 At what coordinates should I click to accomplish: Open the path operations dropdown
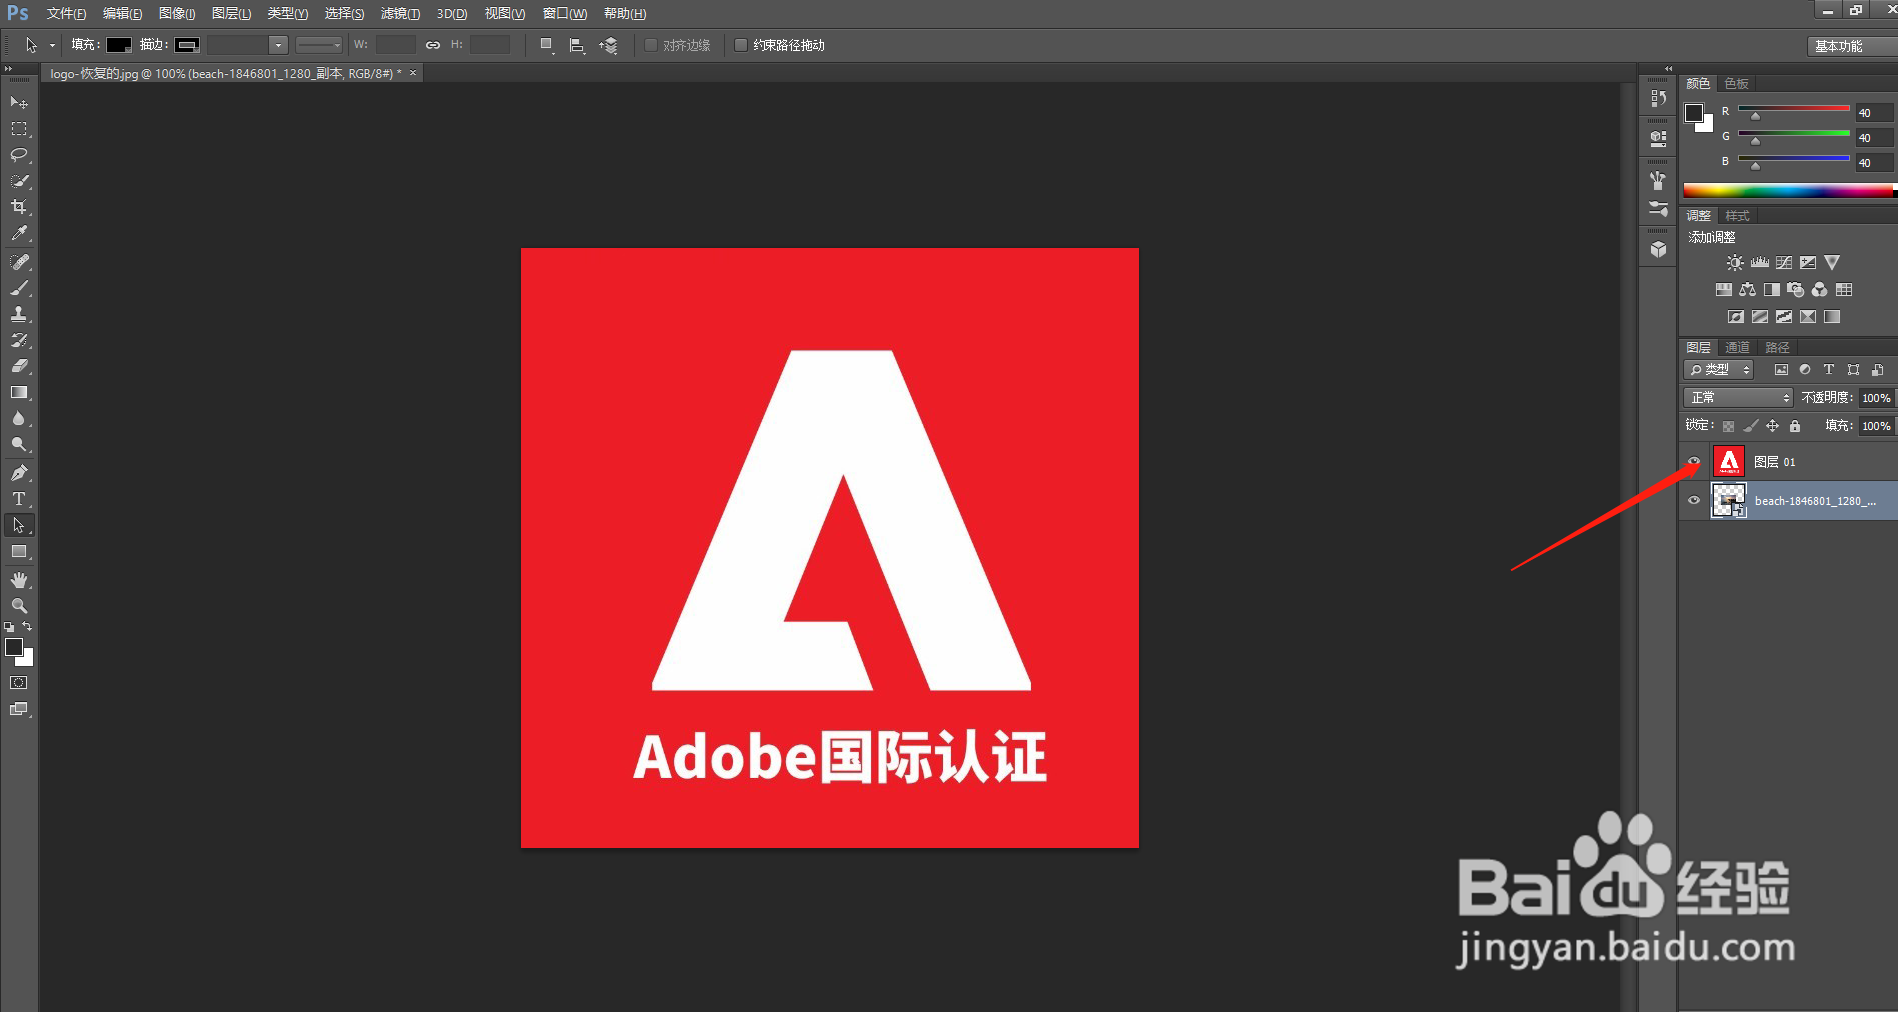pyautogui.click(x=547, y=45)
